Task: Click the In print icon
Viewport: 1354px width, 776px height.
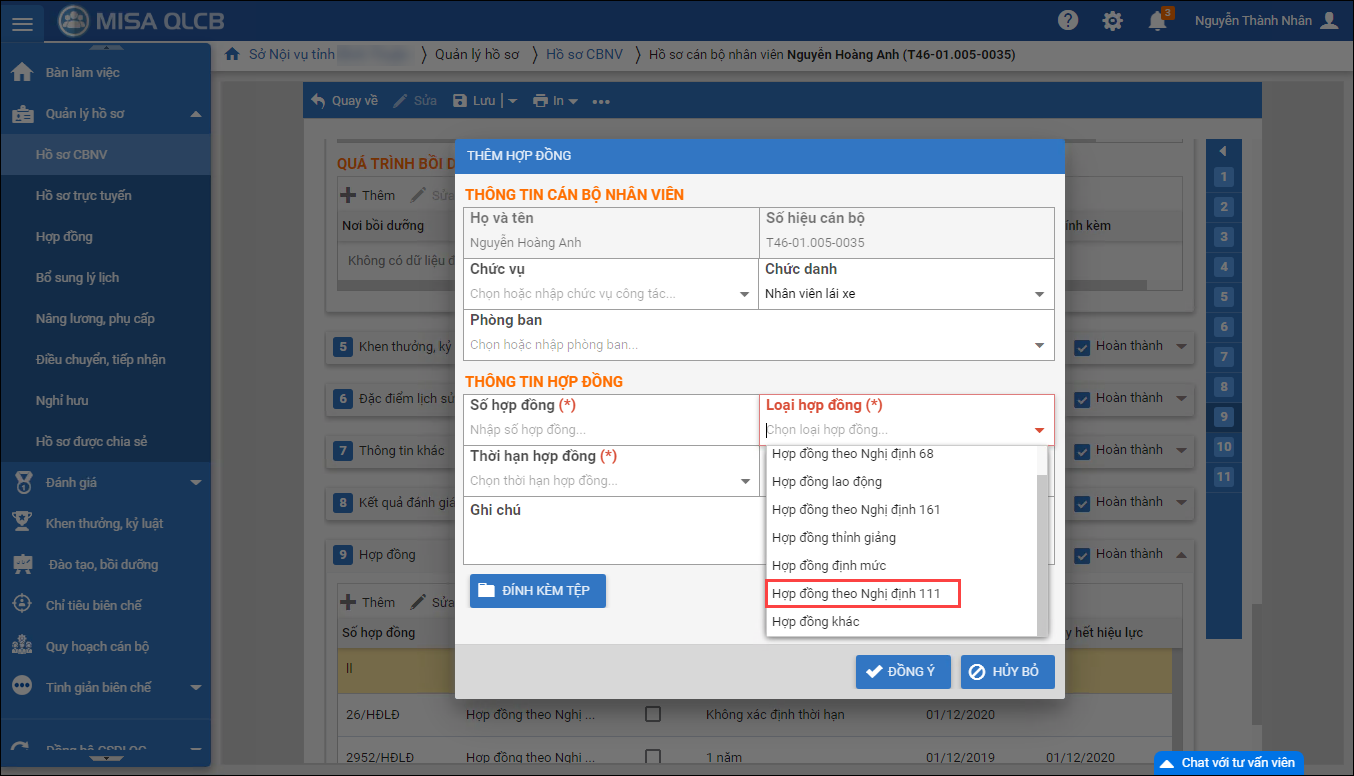Action: pos(541,101)
